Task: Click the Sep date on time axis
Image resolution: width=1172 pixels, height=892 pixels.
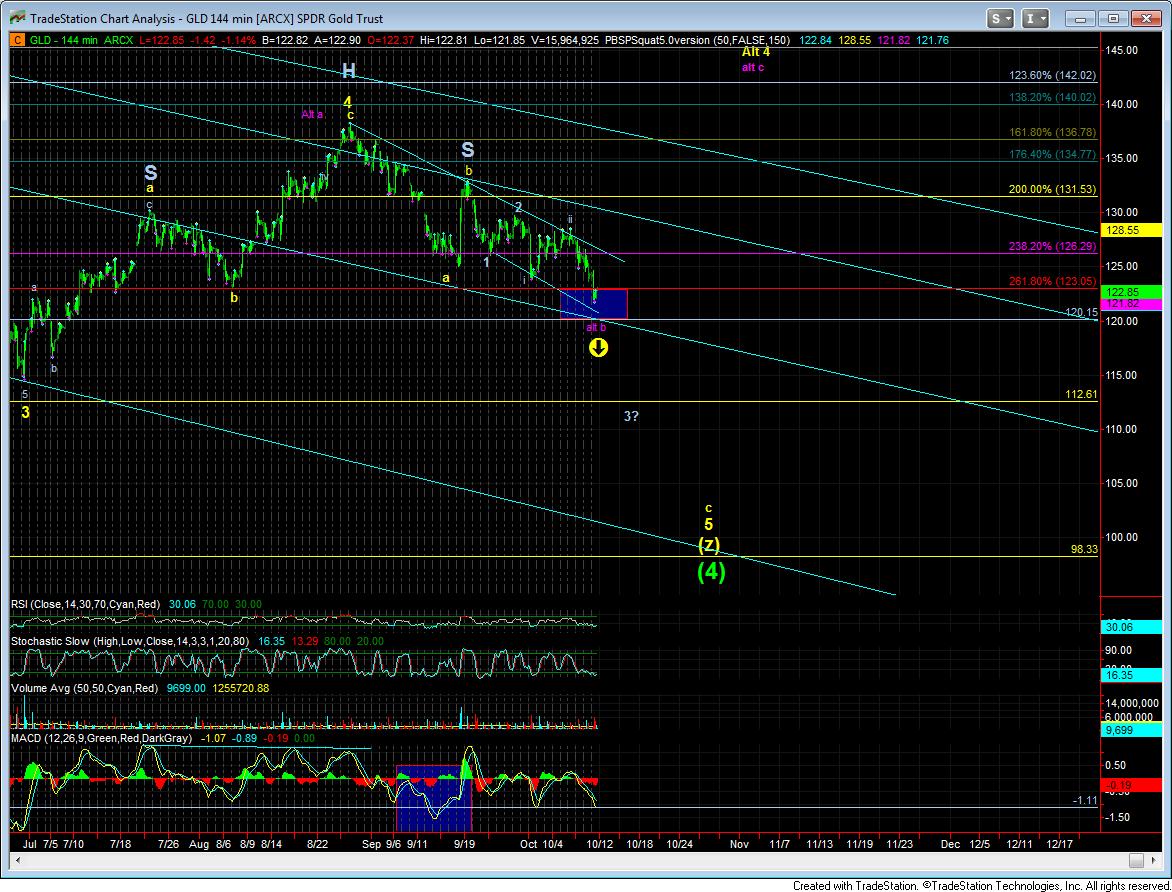Action: click(371, 843)
